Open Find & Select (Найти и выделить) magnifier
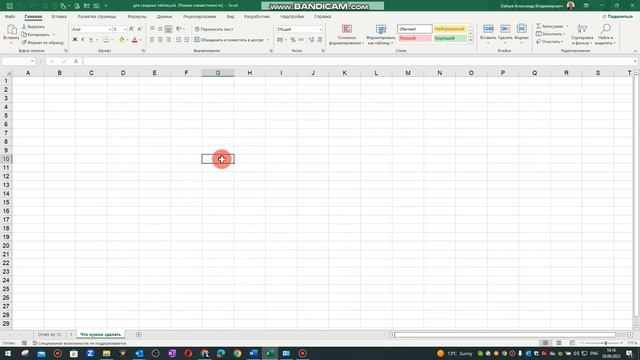 pos(606,34)
